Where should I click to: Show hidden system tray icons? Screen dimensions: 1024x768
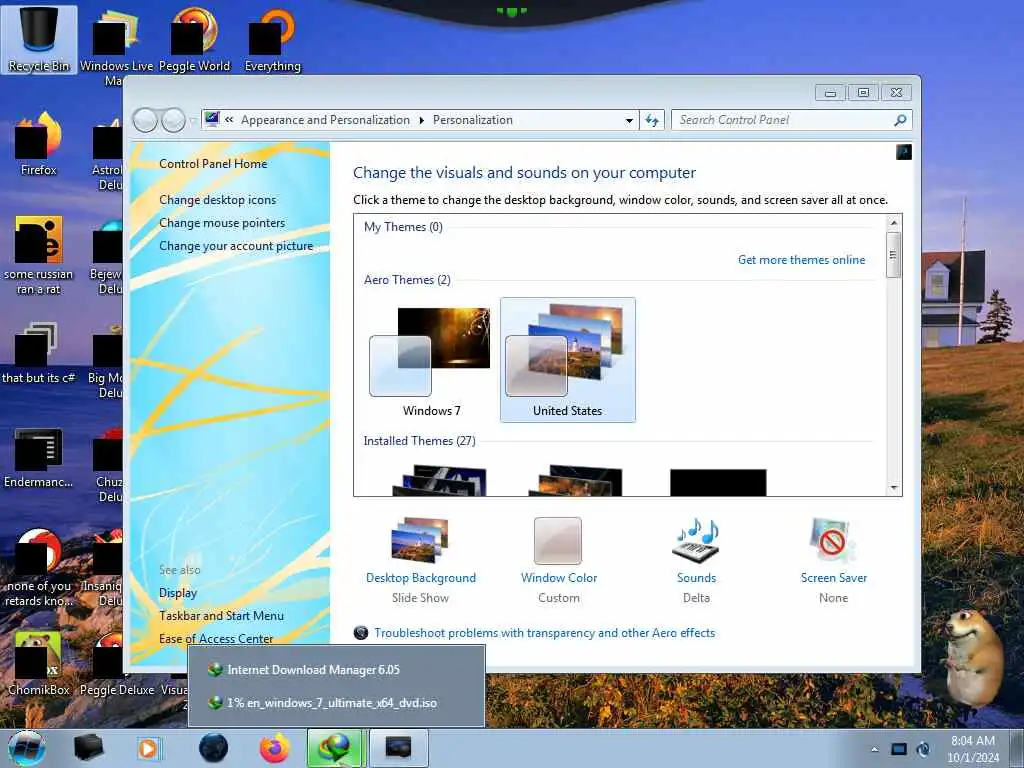(x=874, y=749)
